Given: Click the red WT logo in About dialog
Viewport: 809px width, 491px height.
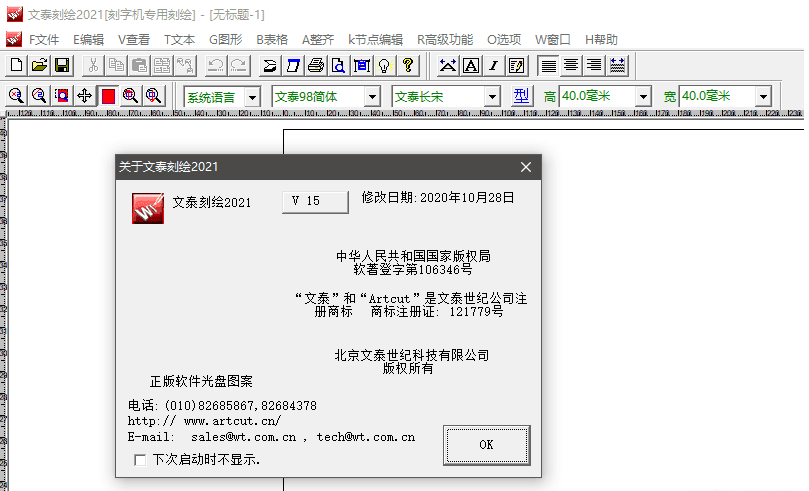Looking at the screenshot, I should tap(148, 208).
